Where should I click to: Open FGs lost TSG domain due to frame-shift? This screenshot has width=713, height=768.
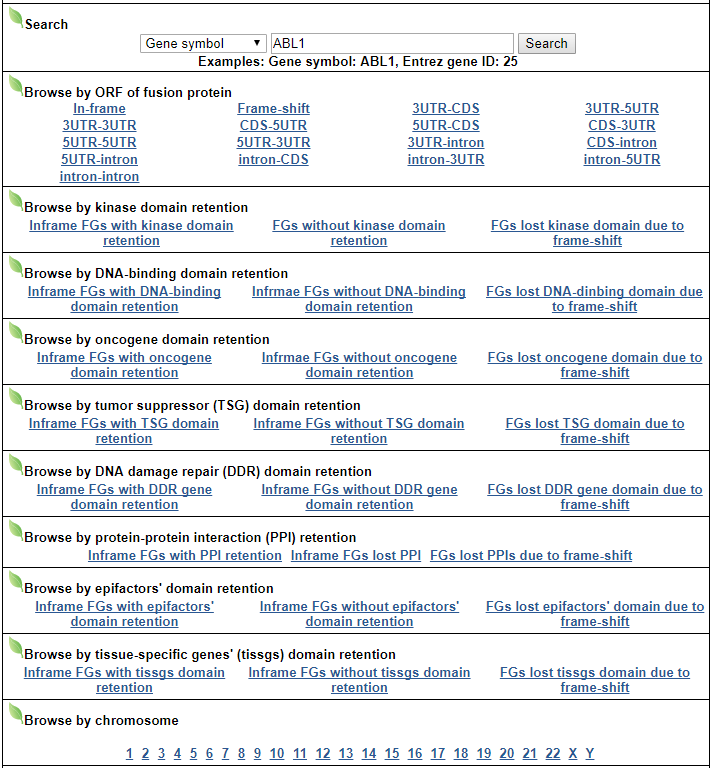click(595, 431)
